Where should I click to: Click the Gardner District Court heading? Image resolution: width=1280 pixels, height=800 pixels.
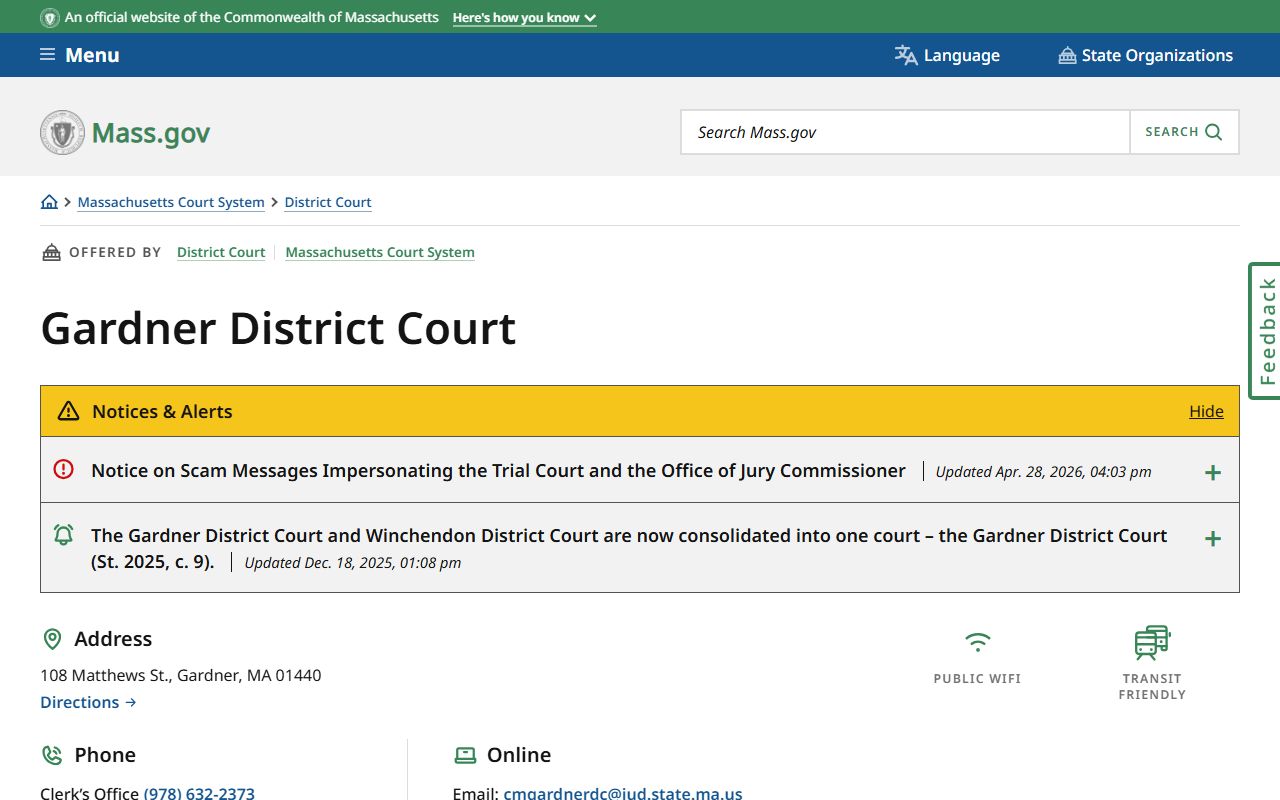pyautogui.click(x=278, y=328)
